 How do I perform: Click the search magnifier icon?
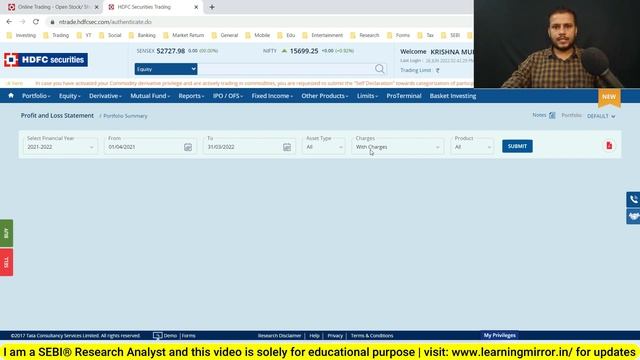point(380,69)
